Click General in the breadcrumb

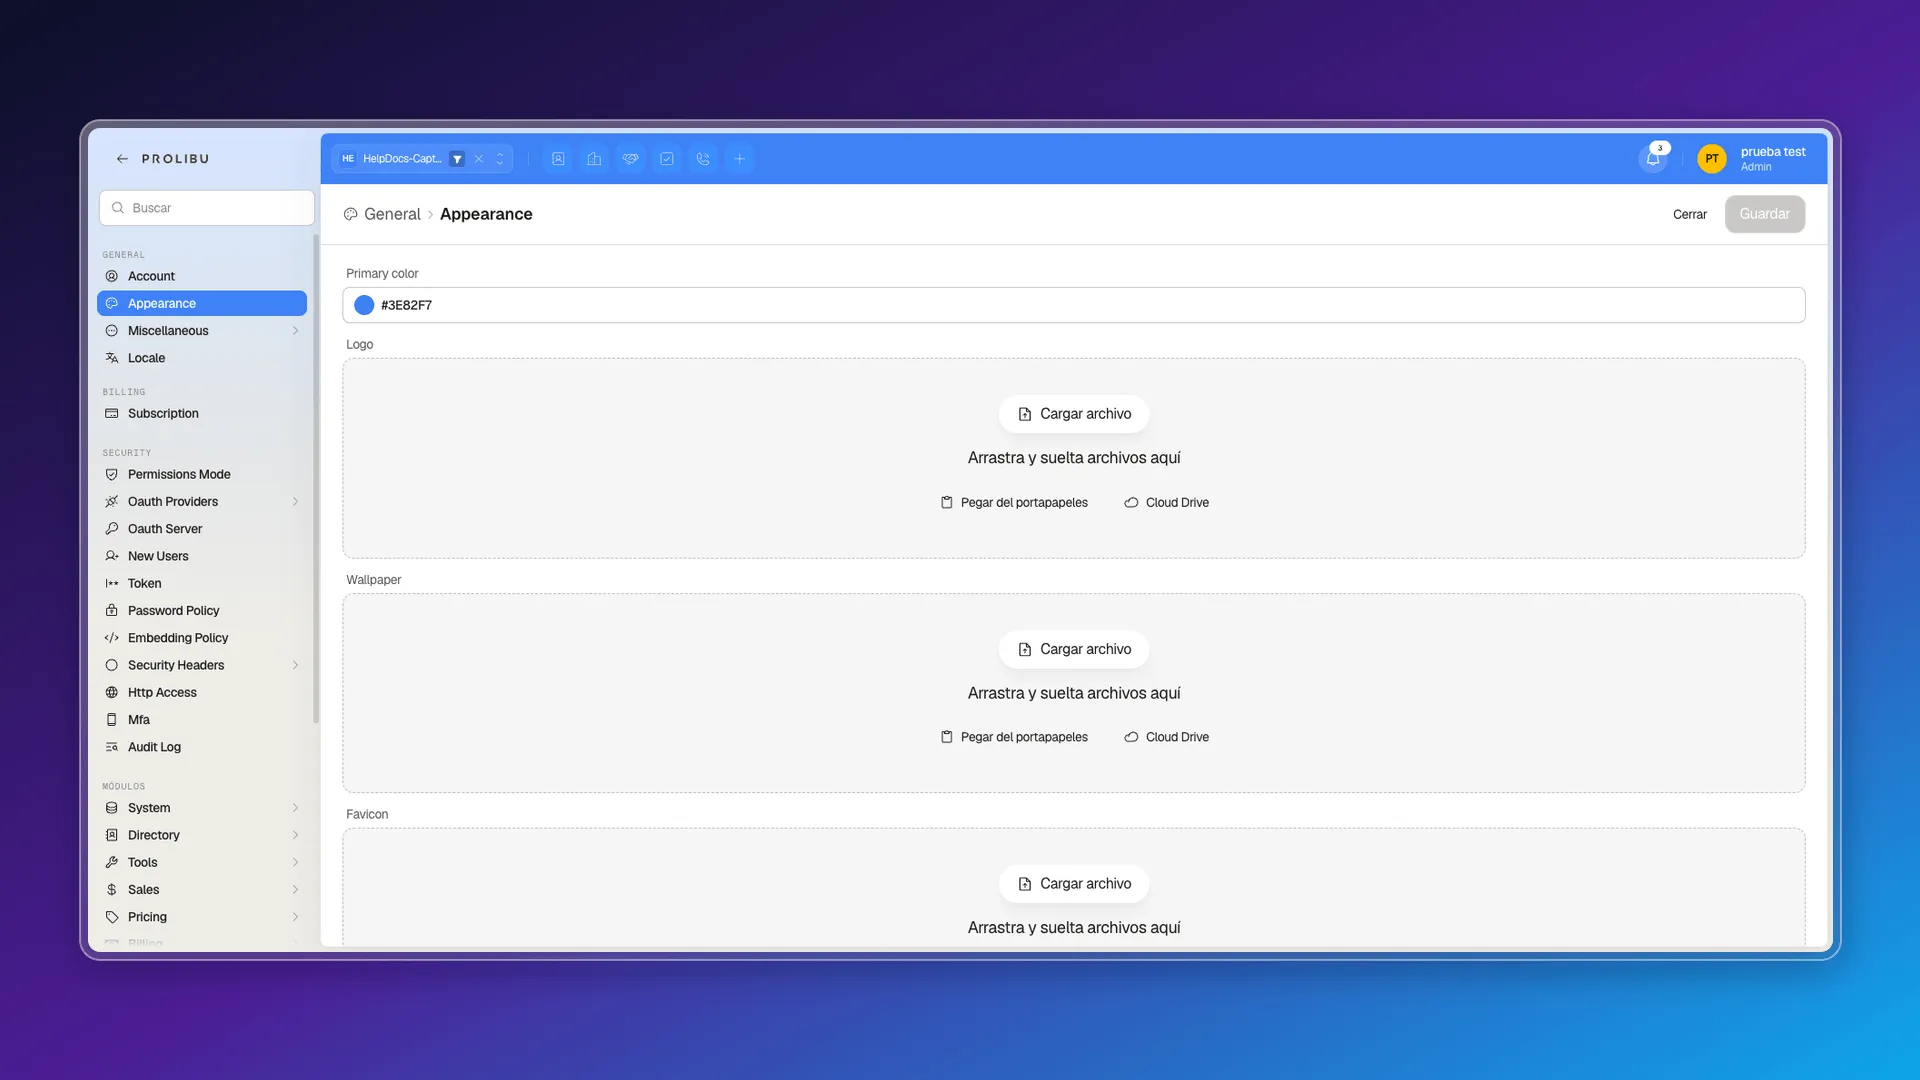pos(392,214)
